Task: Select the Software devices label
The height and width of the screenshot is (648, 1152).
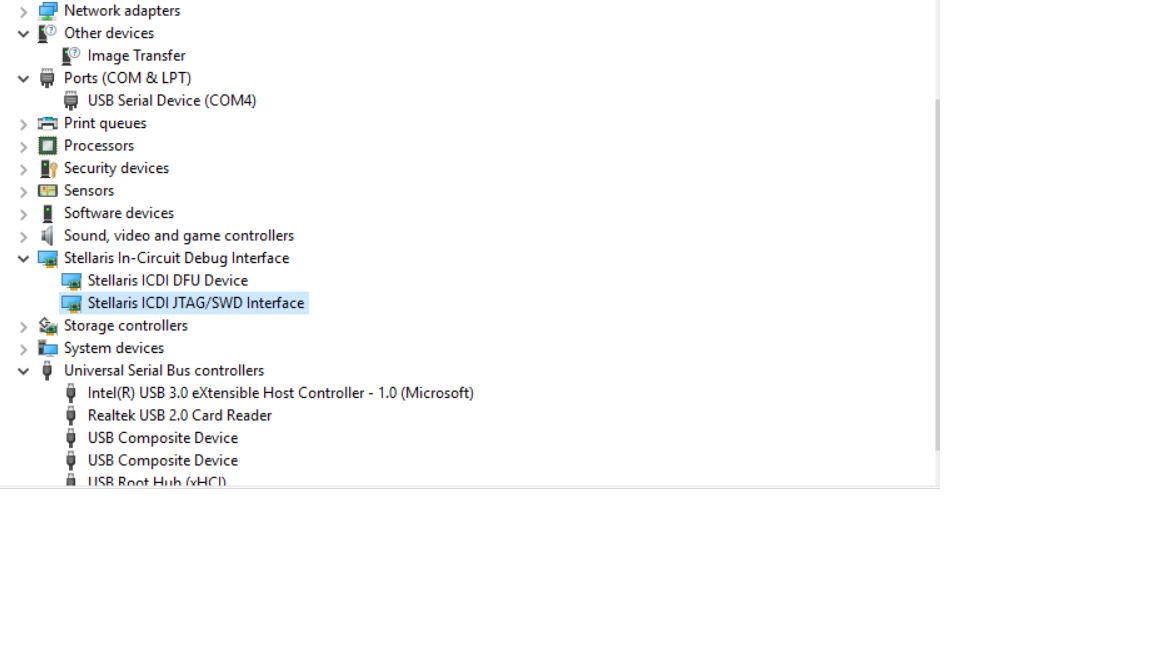Action: click(x=118, y=213)
